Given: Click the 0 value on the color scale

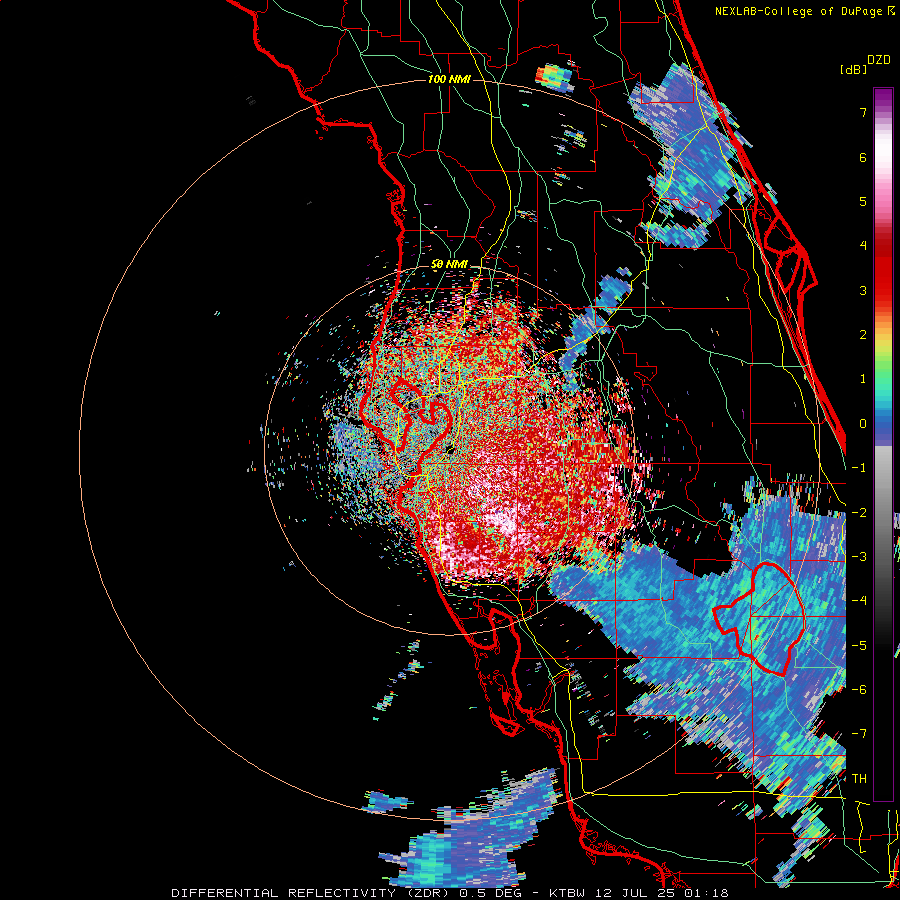Looking at the screenshot, I should (x=863, y=424).
